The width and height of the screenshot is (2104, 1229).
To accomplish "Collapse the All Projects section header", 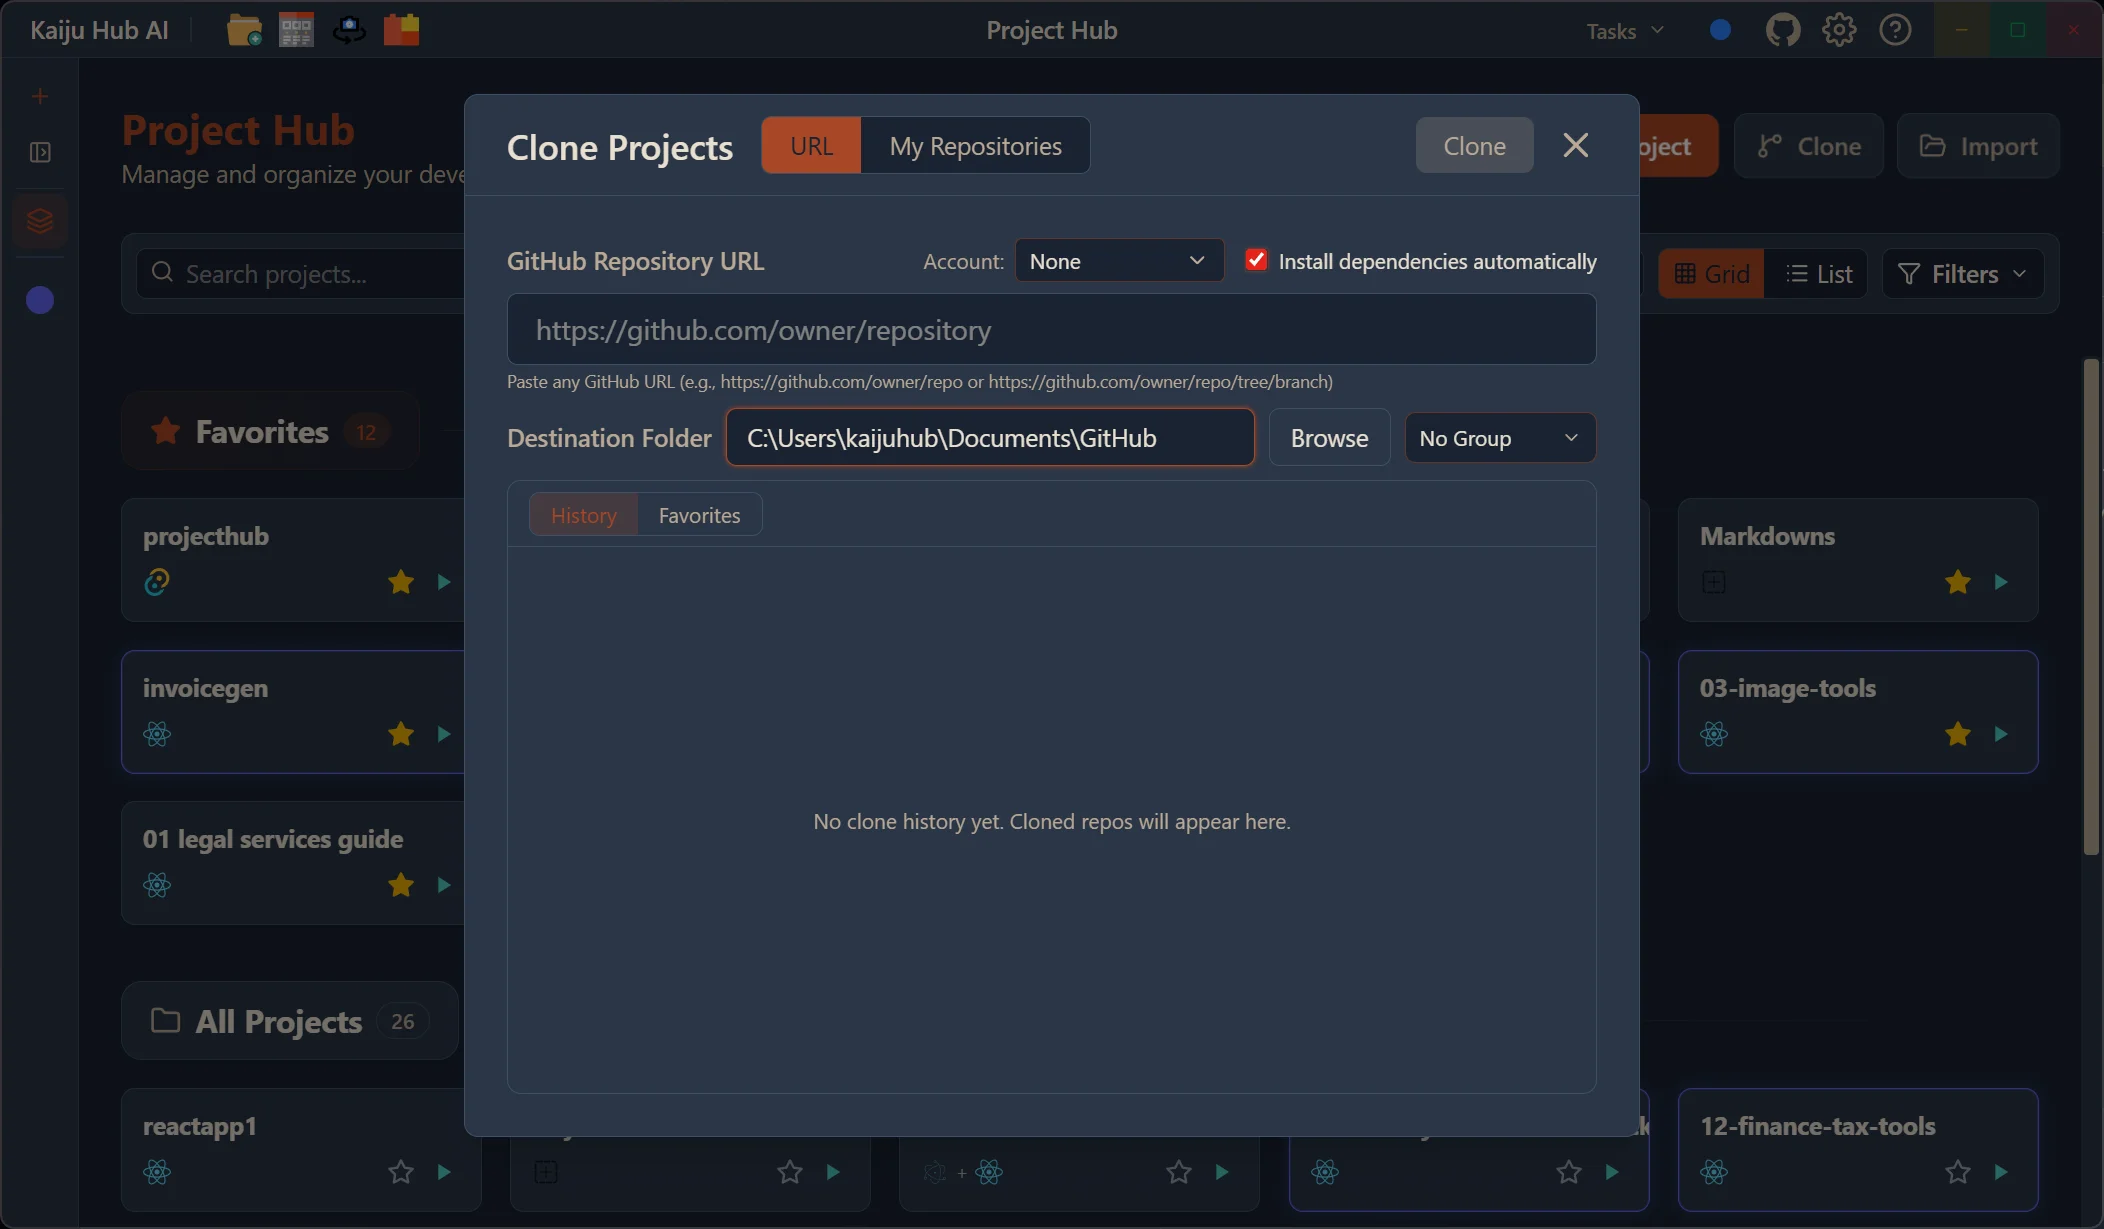I will tap(290, 1021).
